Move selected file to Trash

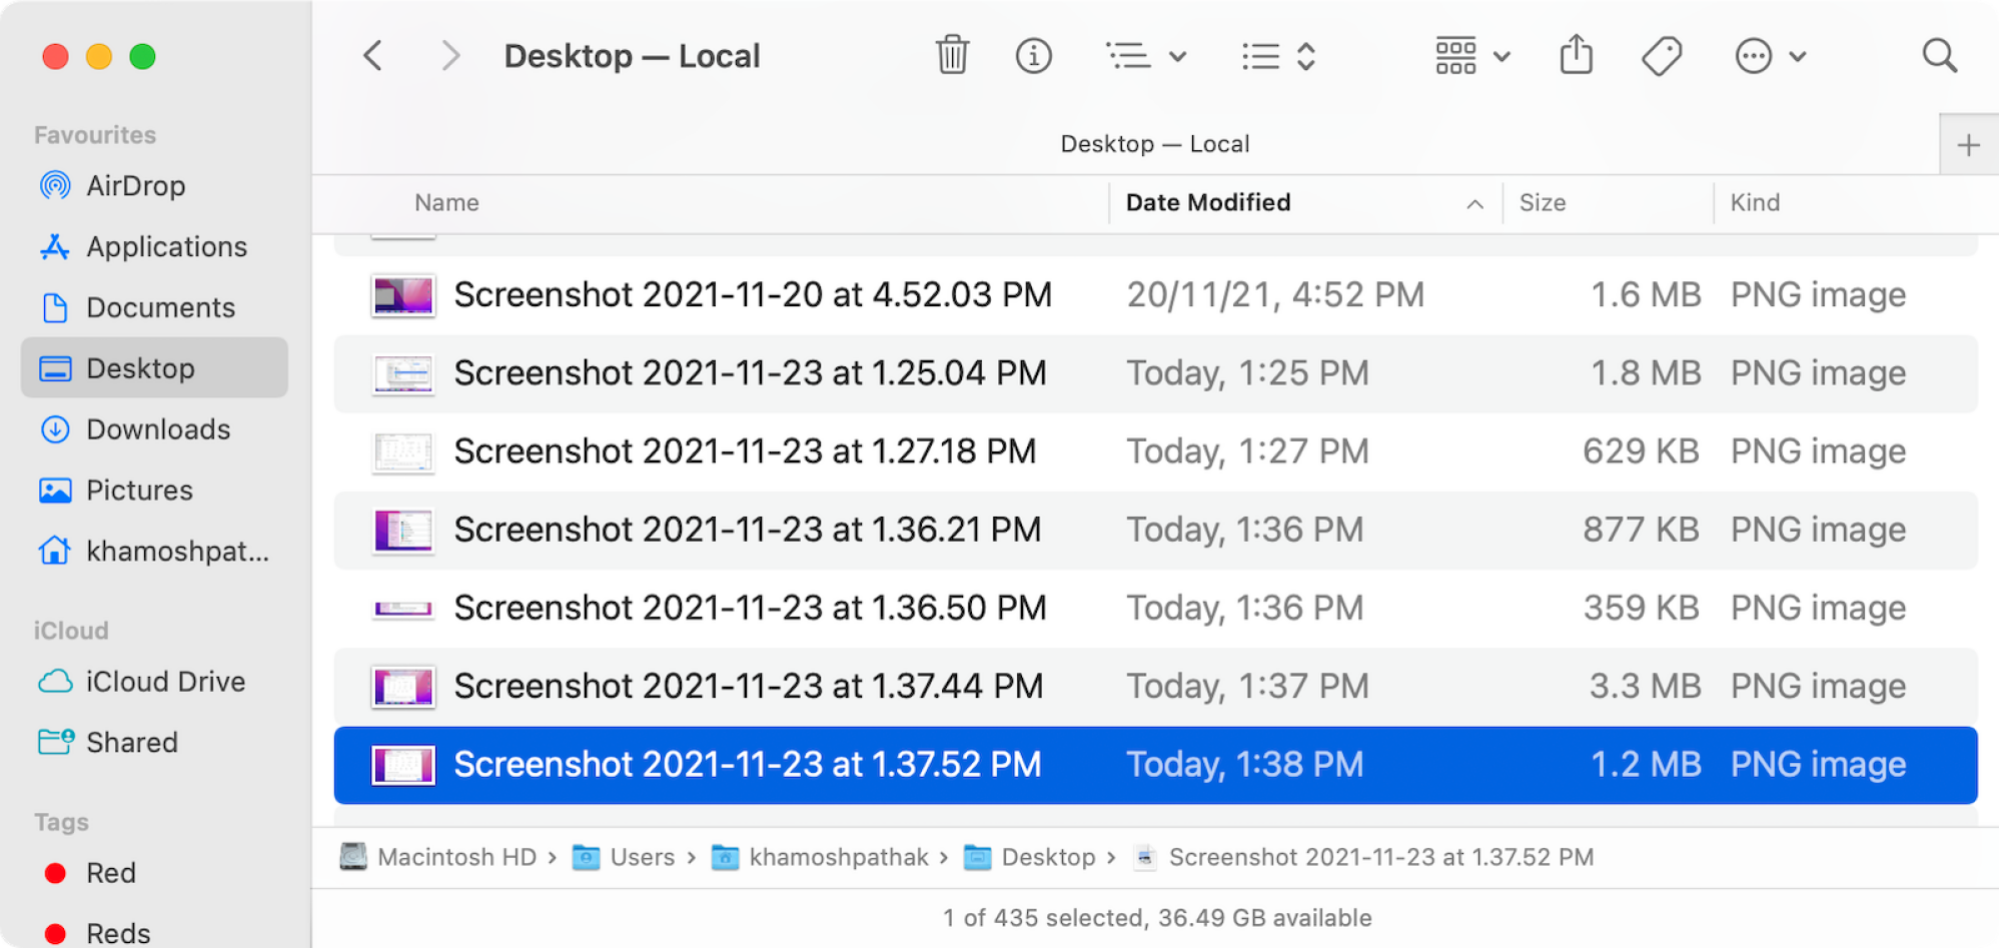(x=952, y=55)
